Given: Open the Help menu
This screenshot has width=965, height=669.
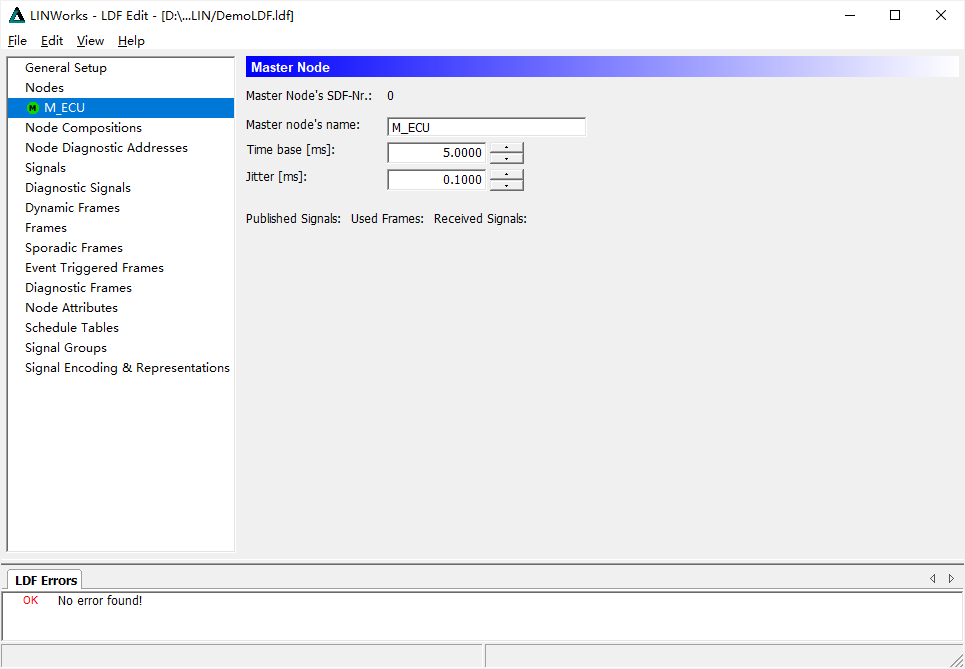Looking at the screenshot, I should 131,41.
